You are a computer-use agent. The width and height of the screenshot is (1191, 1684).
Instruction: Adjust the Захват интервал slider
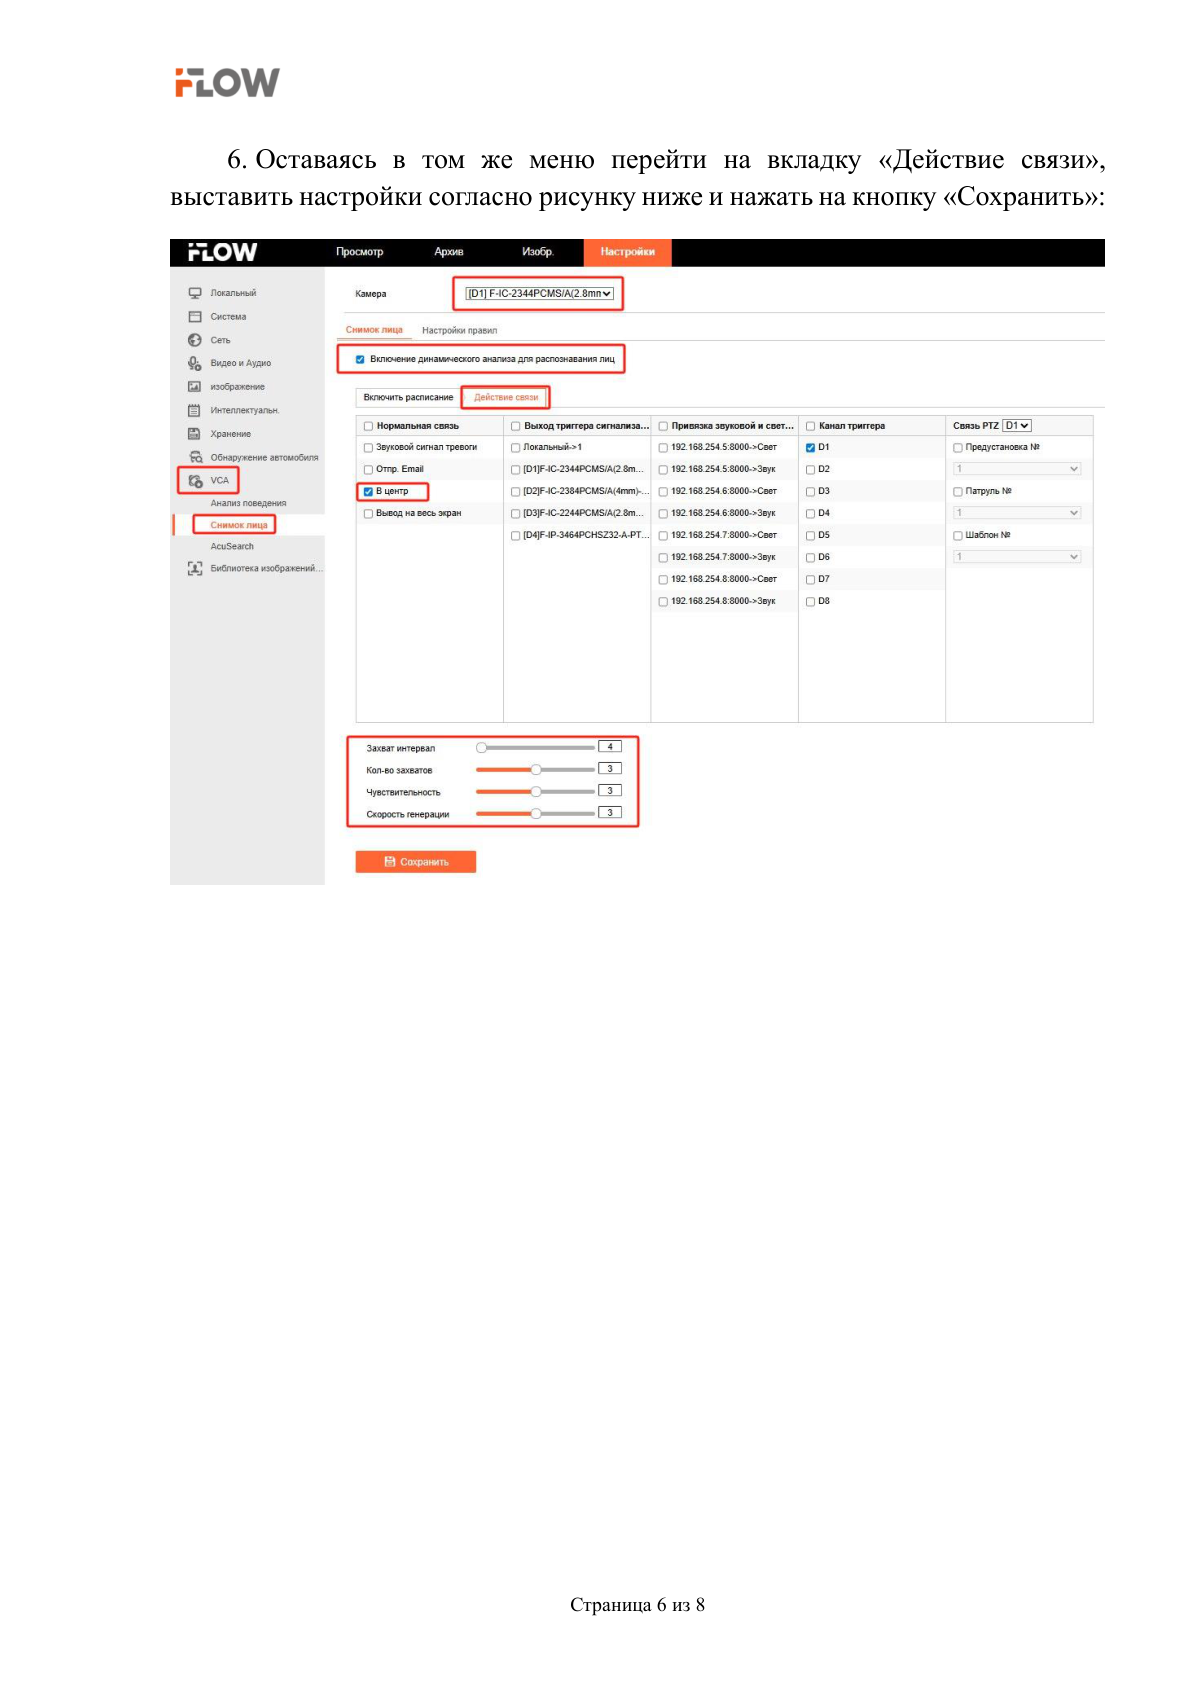pos(536,748)
